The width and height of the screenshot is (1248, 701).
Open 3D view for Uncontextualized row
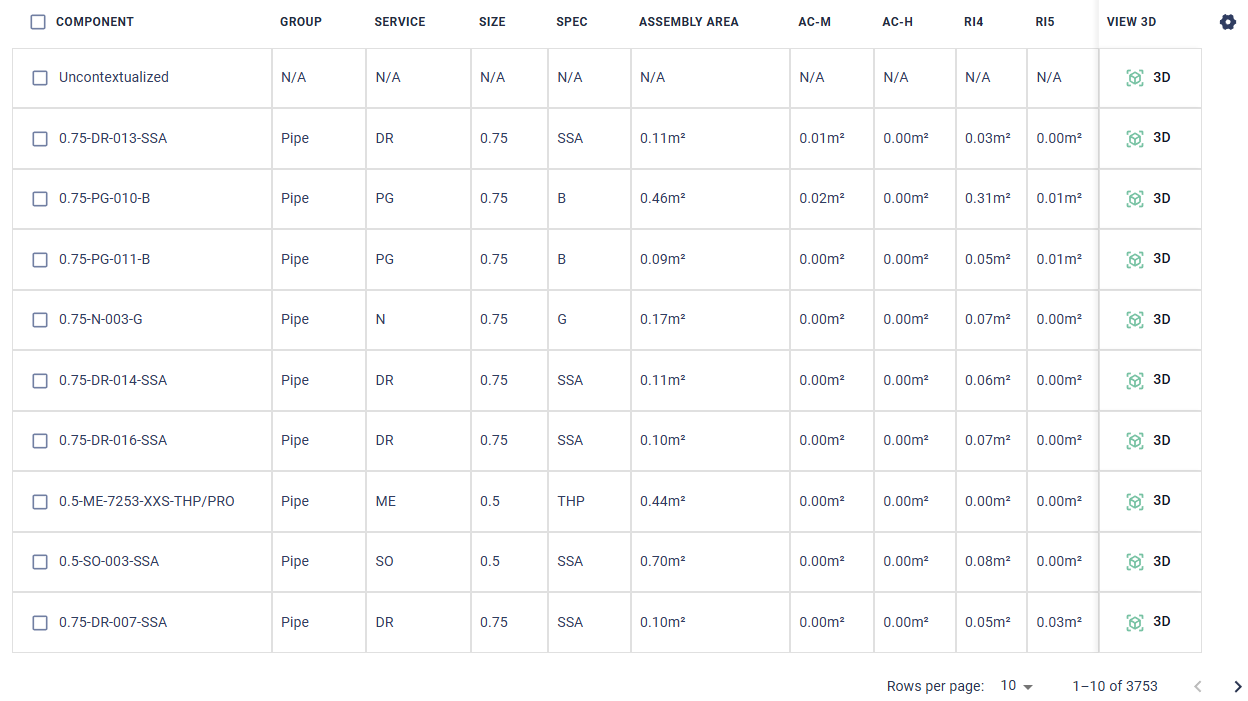click(1148, 77)
